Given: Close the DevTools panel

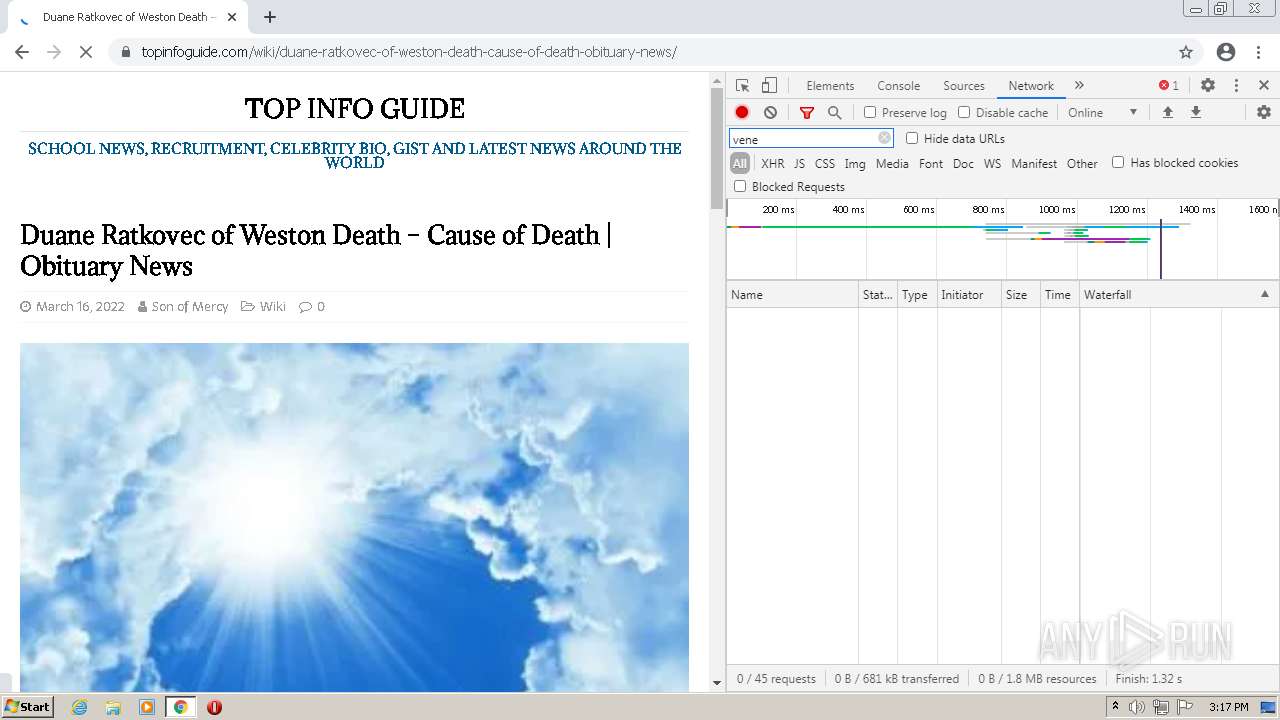Looking at the screenshot, I should click(x=1264, y=86).
